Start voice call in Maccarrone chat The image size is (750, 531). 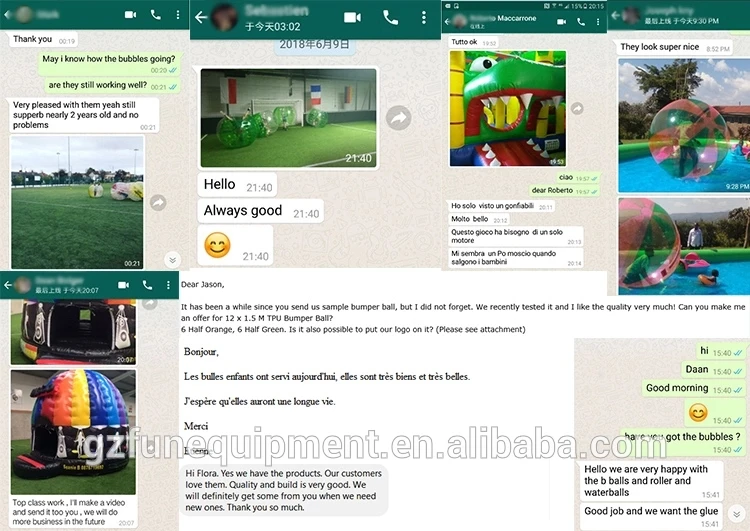[581, 22]
